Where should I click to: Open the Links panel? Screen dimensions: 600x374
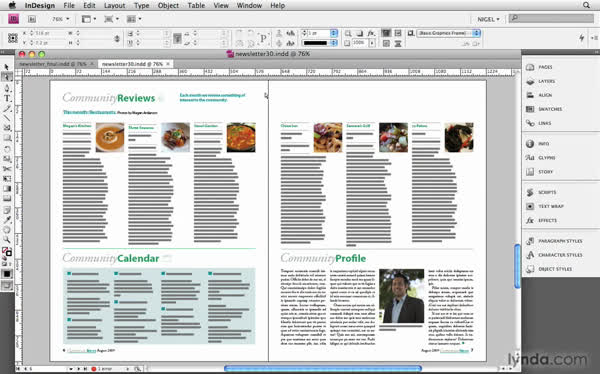click(544, 123)
